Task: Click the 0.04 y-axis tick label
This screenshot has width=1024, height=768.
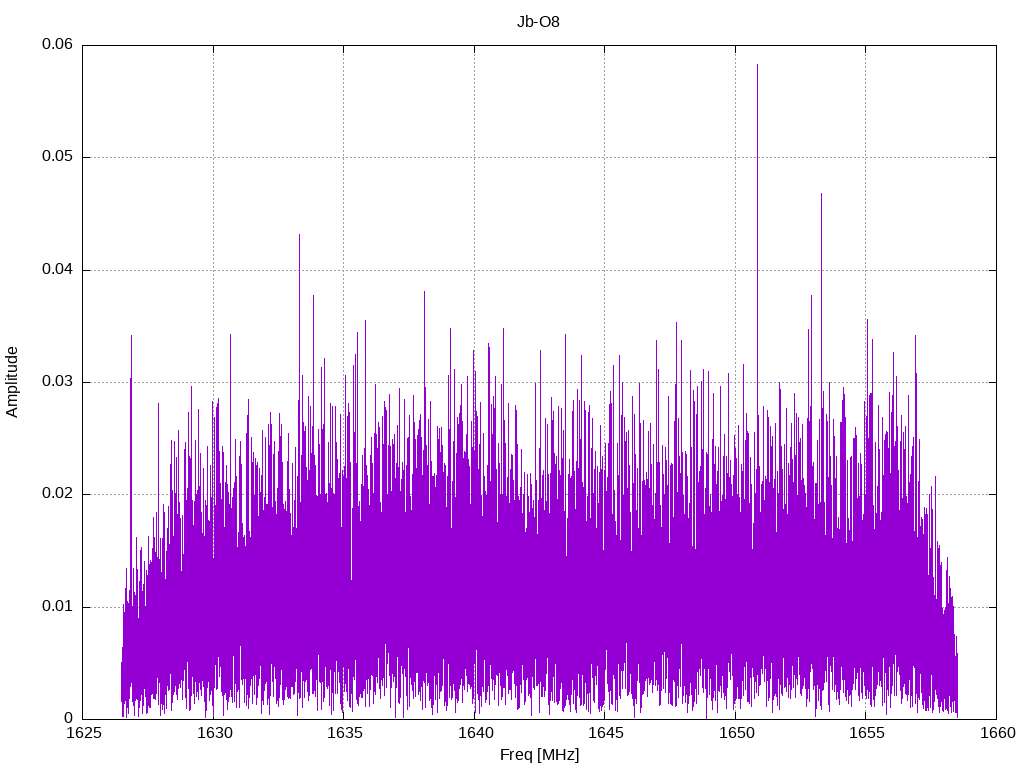Action: coord(57,269)
